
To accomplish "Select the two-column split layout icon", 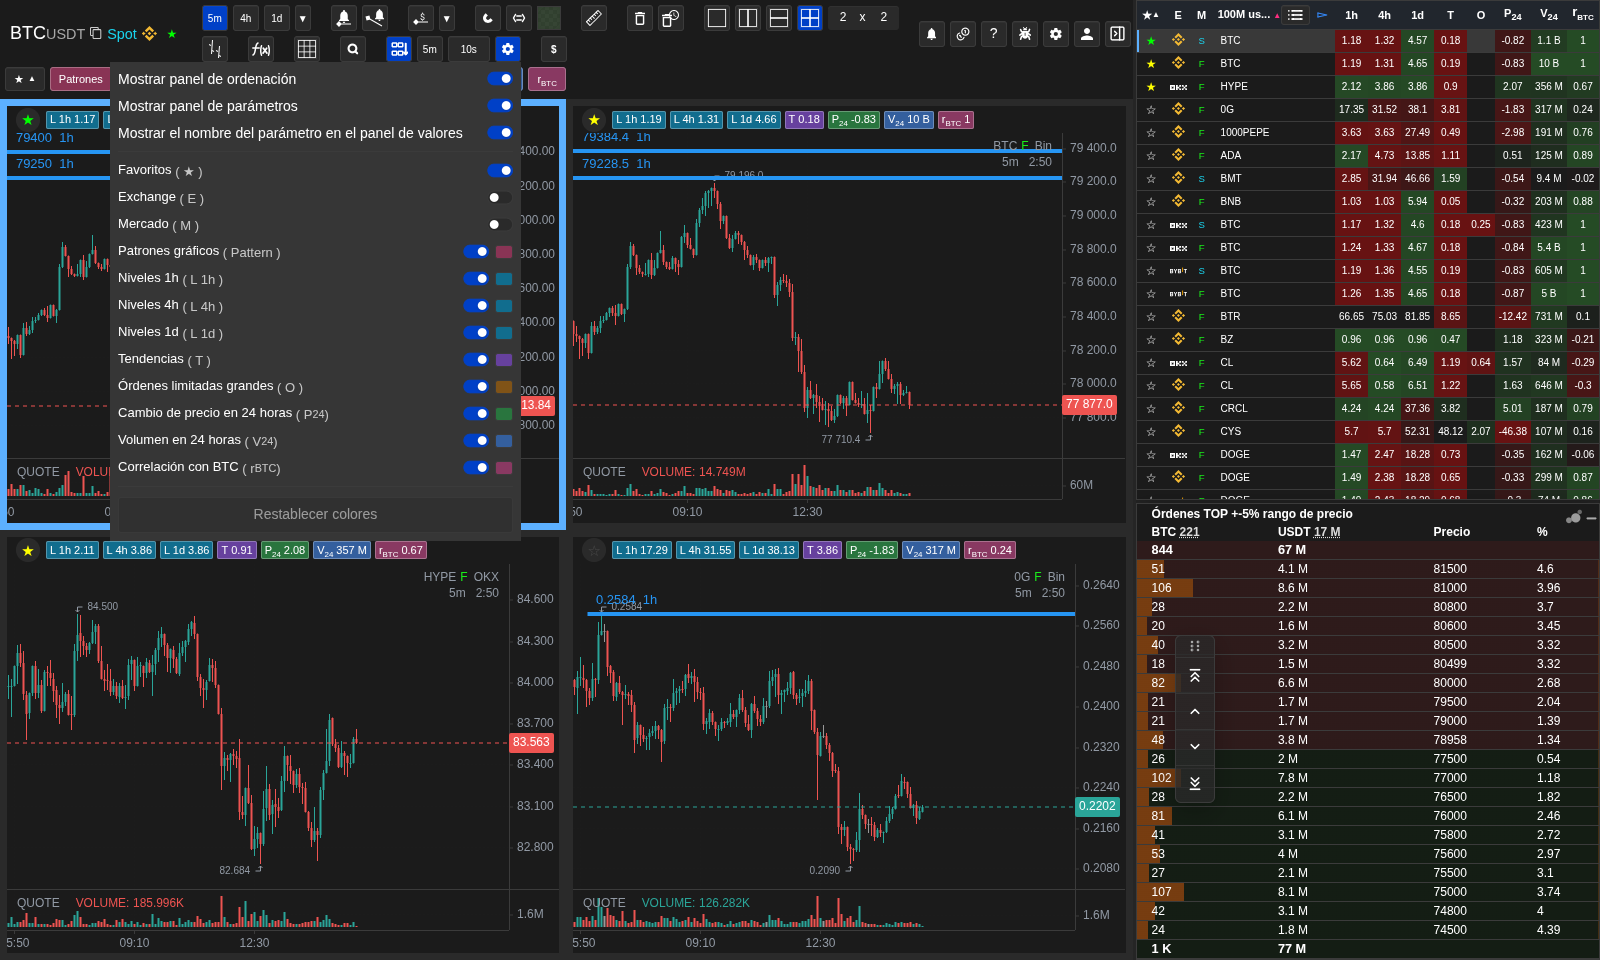I will pos(748,18).
